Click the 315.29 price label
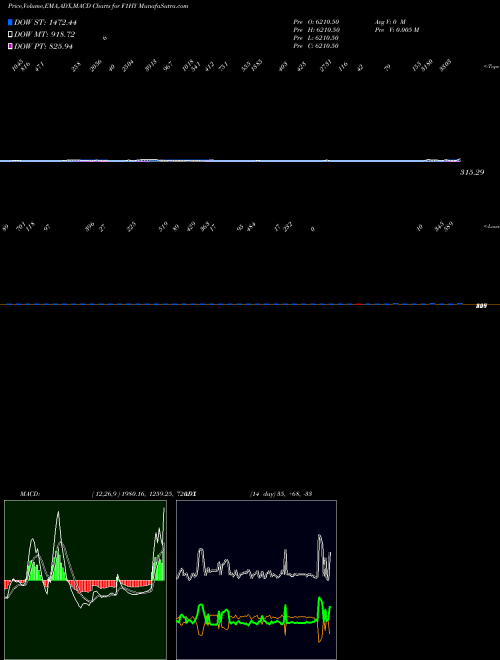The image size is (500, 660). click(x=472, y=172)
